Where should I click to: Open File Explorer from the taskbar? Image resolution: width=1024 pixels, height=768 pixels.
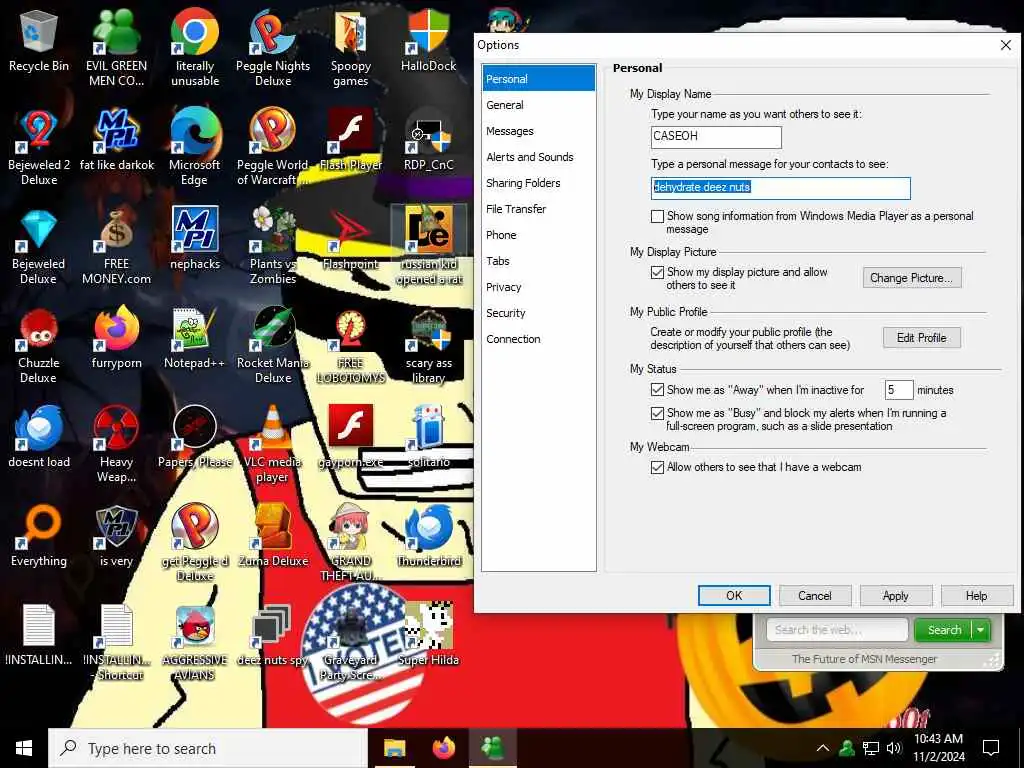(x=394, y=748)
